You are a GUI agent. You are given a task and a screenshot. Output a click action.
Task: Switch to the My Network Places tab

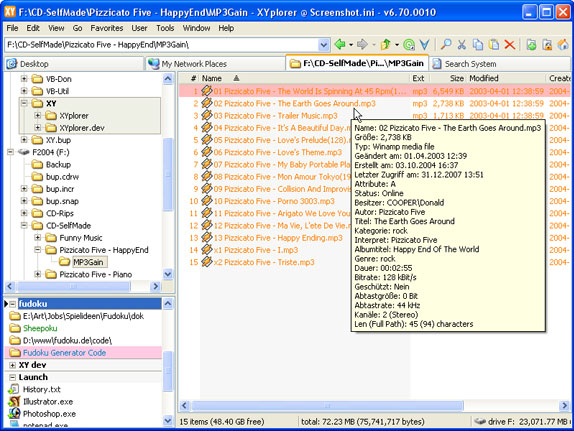tap(215, 64)
